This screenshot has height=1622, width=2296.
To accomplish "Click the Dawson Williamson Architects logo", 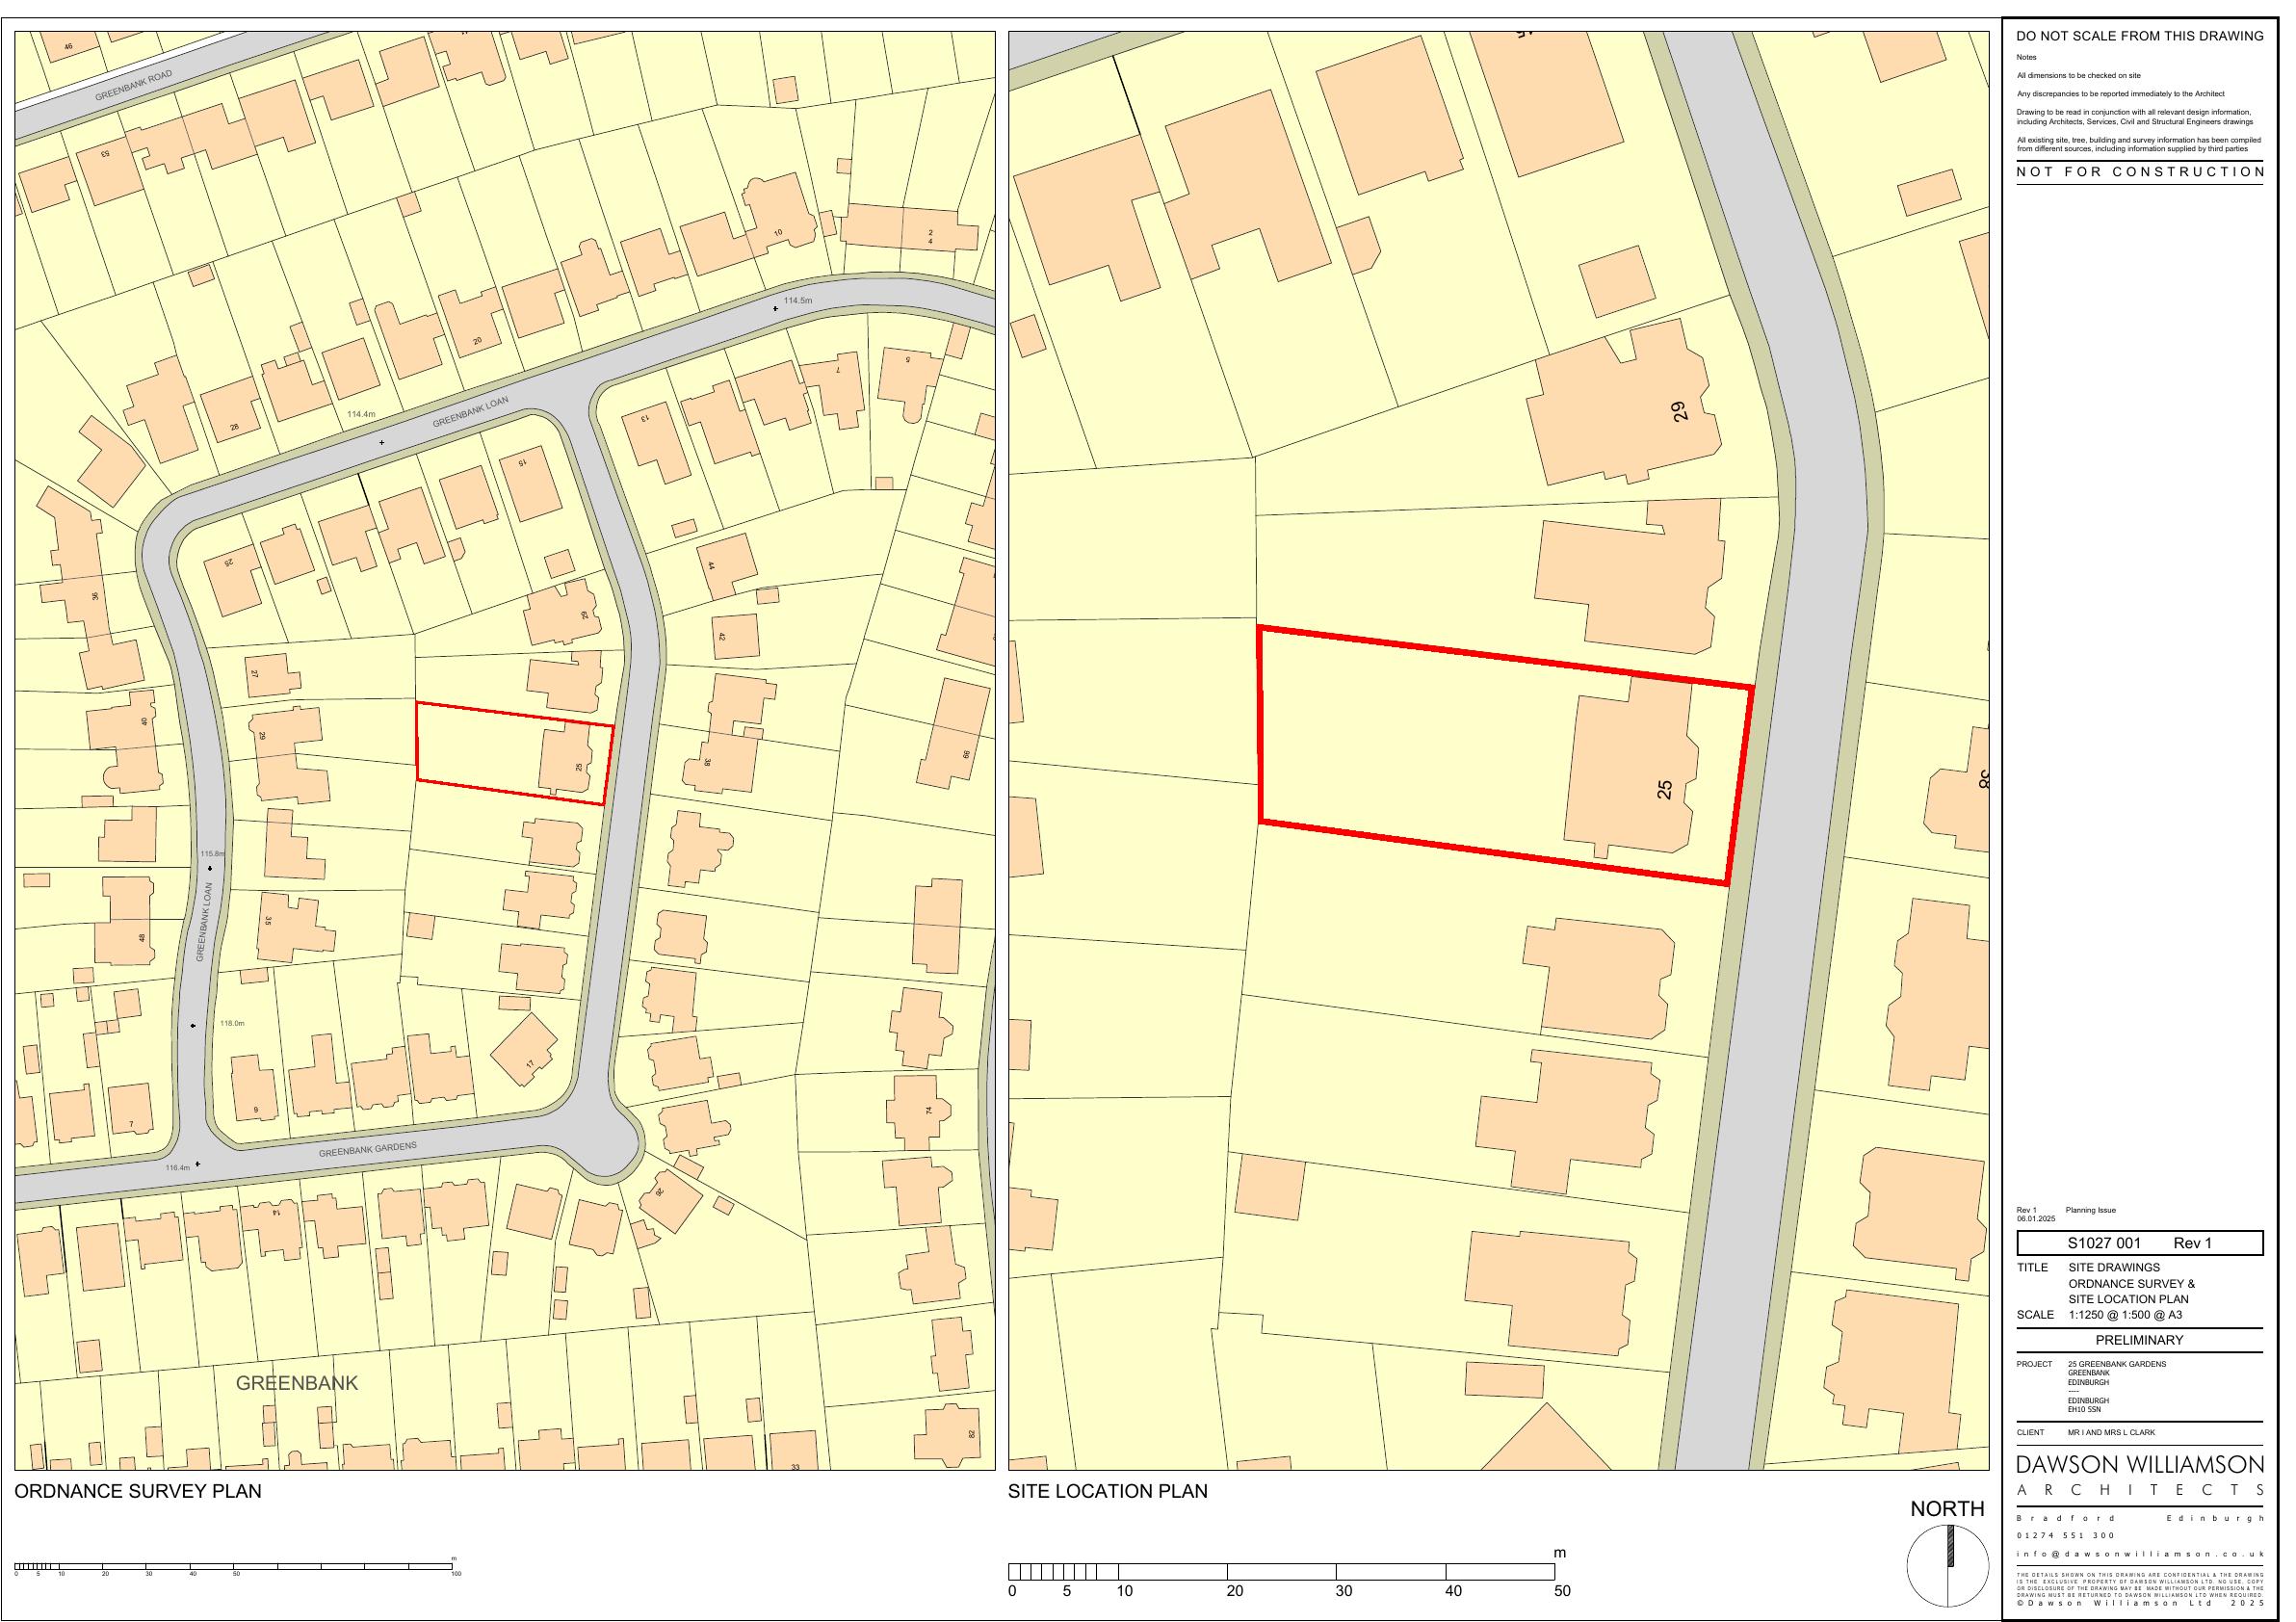I will coord(2139,1477).
